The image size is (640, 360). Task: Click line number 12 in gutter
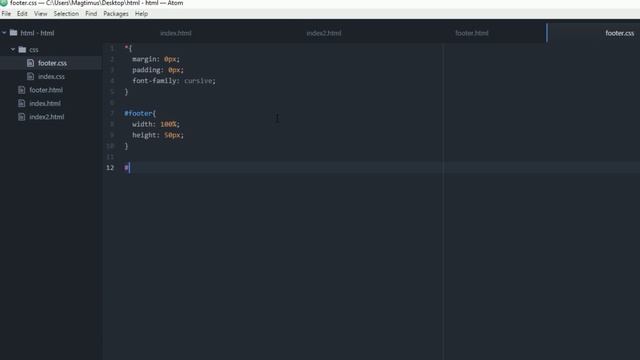(110, 168)
